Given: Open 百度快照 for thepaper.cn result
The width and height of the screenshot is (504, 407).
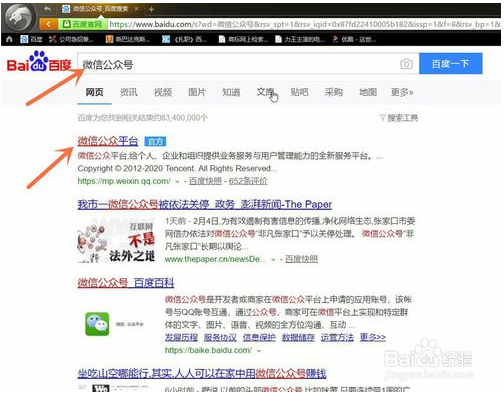Looking at the screenshot, I should pyautogui.click(x=301, y=259).
